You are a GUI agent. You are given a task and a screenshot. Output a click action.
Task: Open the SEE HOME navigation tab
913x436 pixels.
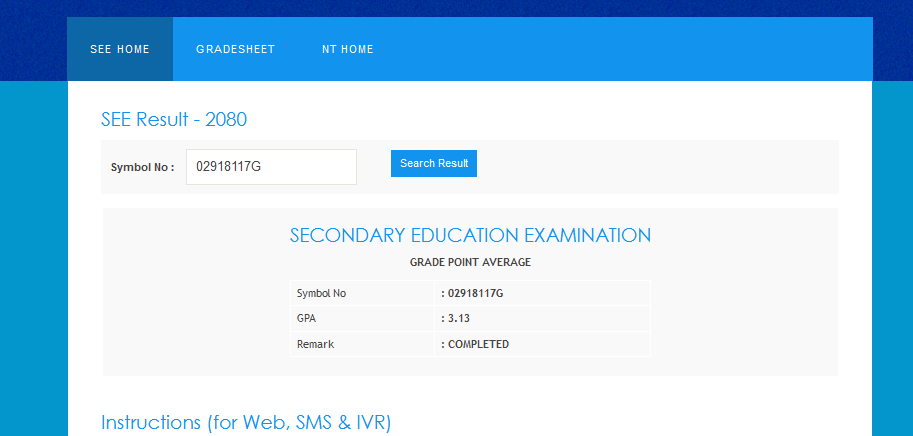120,49
